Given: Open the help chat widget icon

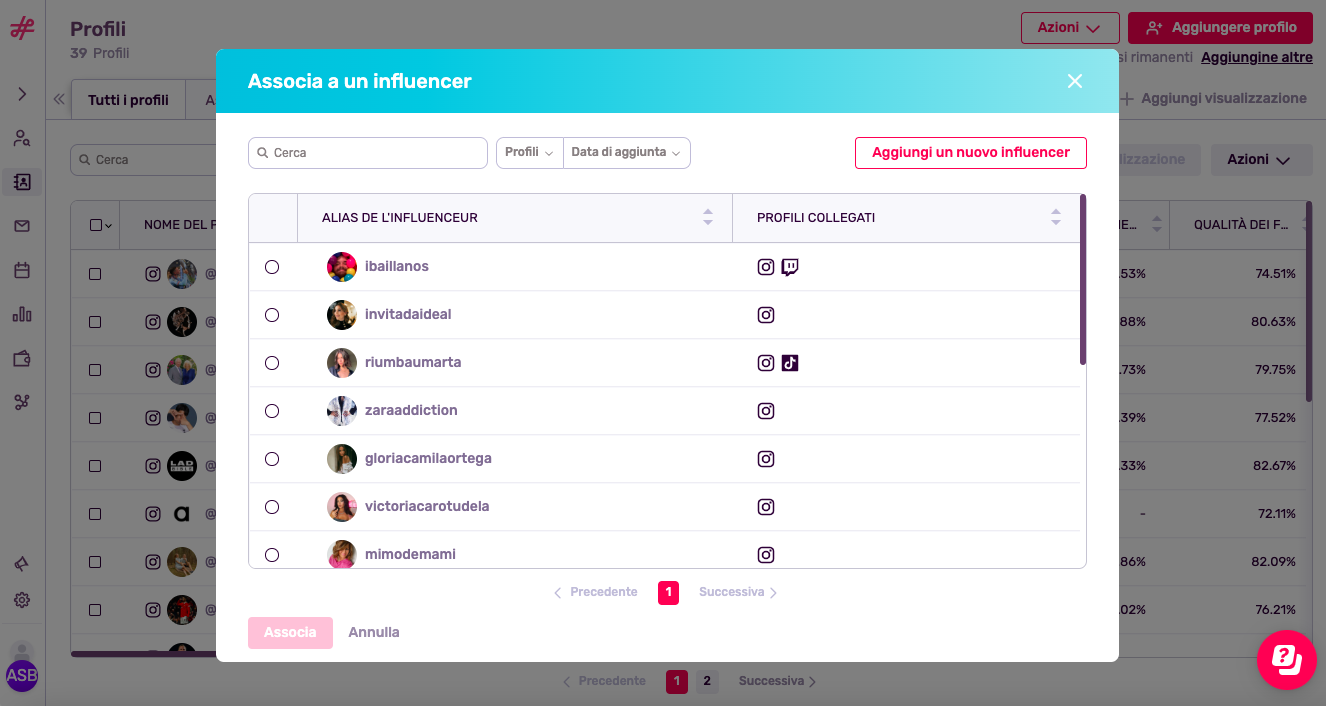Looking at the screenshot, I should click(x=1286, y=659).
